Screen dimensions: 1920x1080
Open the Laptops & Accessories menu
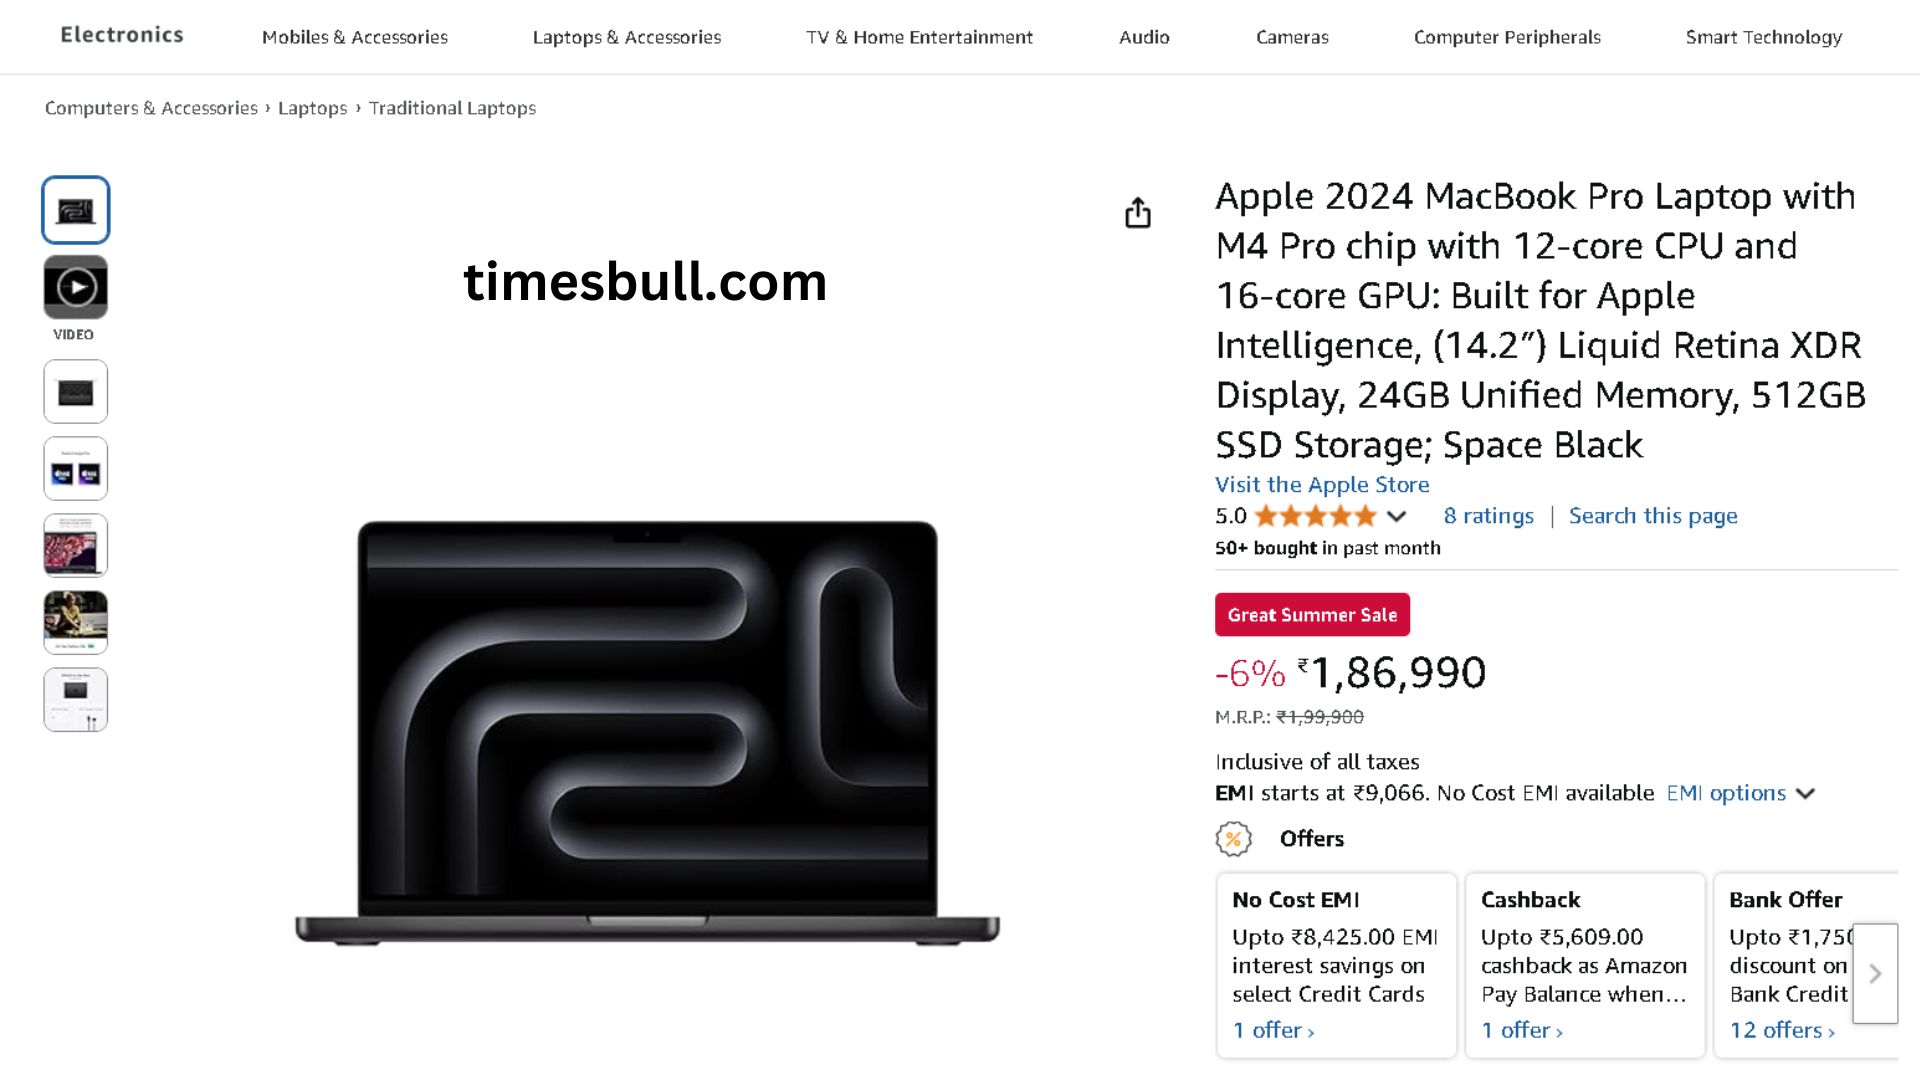(x=626, y=37)
